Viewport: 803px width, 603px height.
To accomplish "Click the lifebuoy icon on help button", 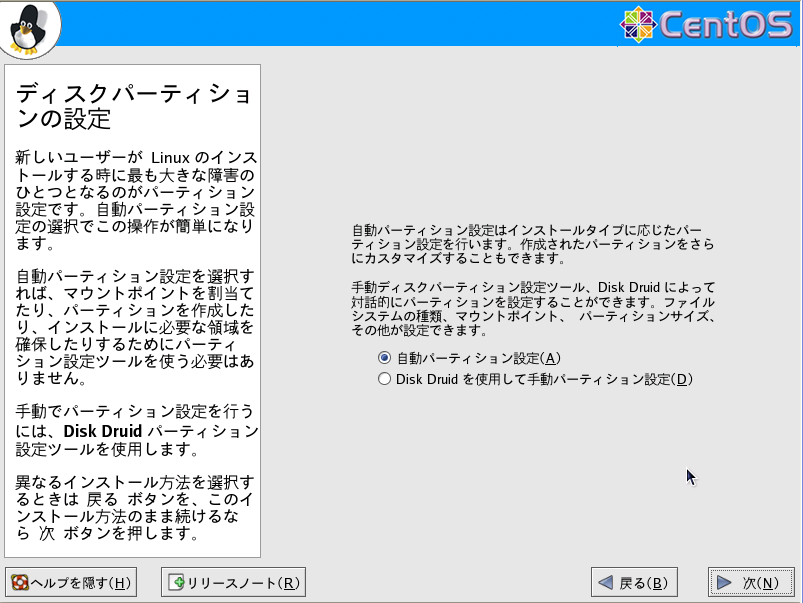I will tap(20, 583).
